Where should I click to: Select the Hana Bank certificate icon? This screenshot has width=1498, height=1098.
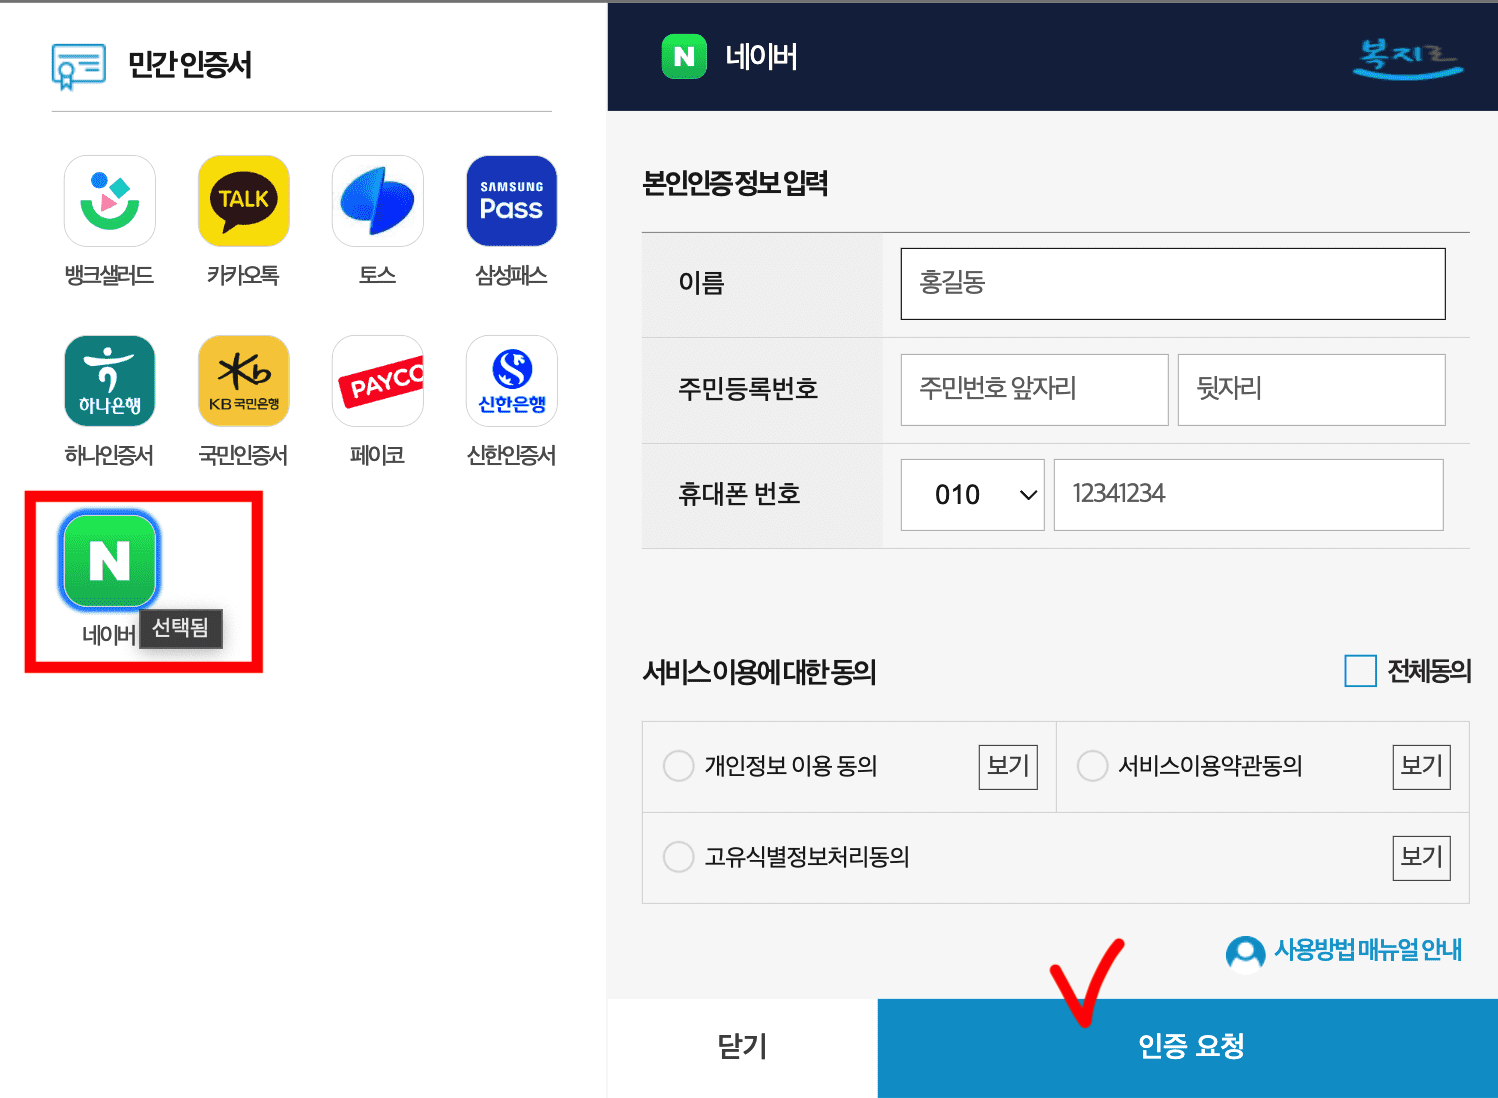pos(110,381)
